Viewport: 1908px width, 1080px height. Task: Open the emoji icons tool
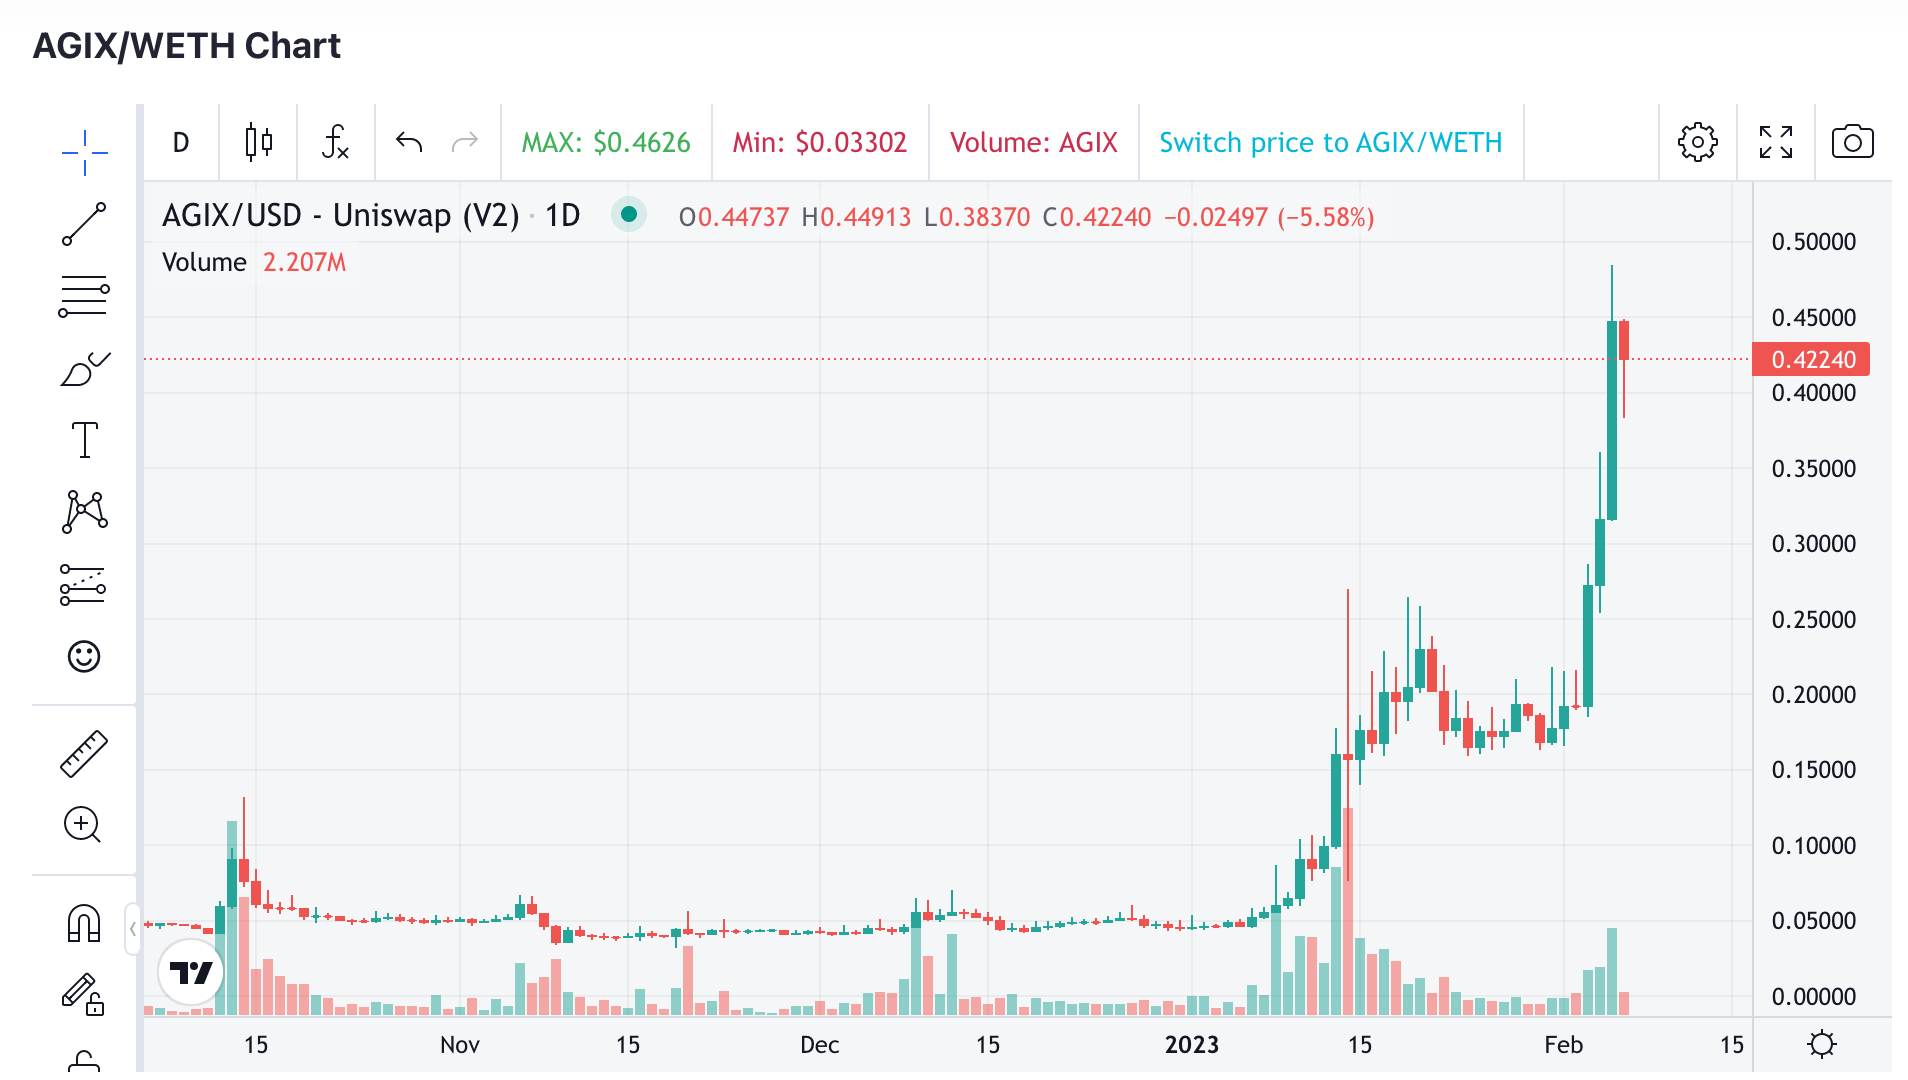84,656
